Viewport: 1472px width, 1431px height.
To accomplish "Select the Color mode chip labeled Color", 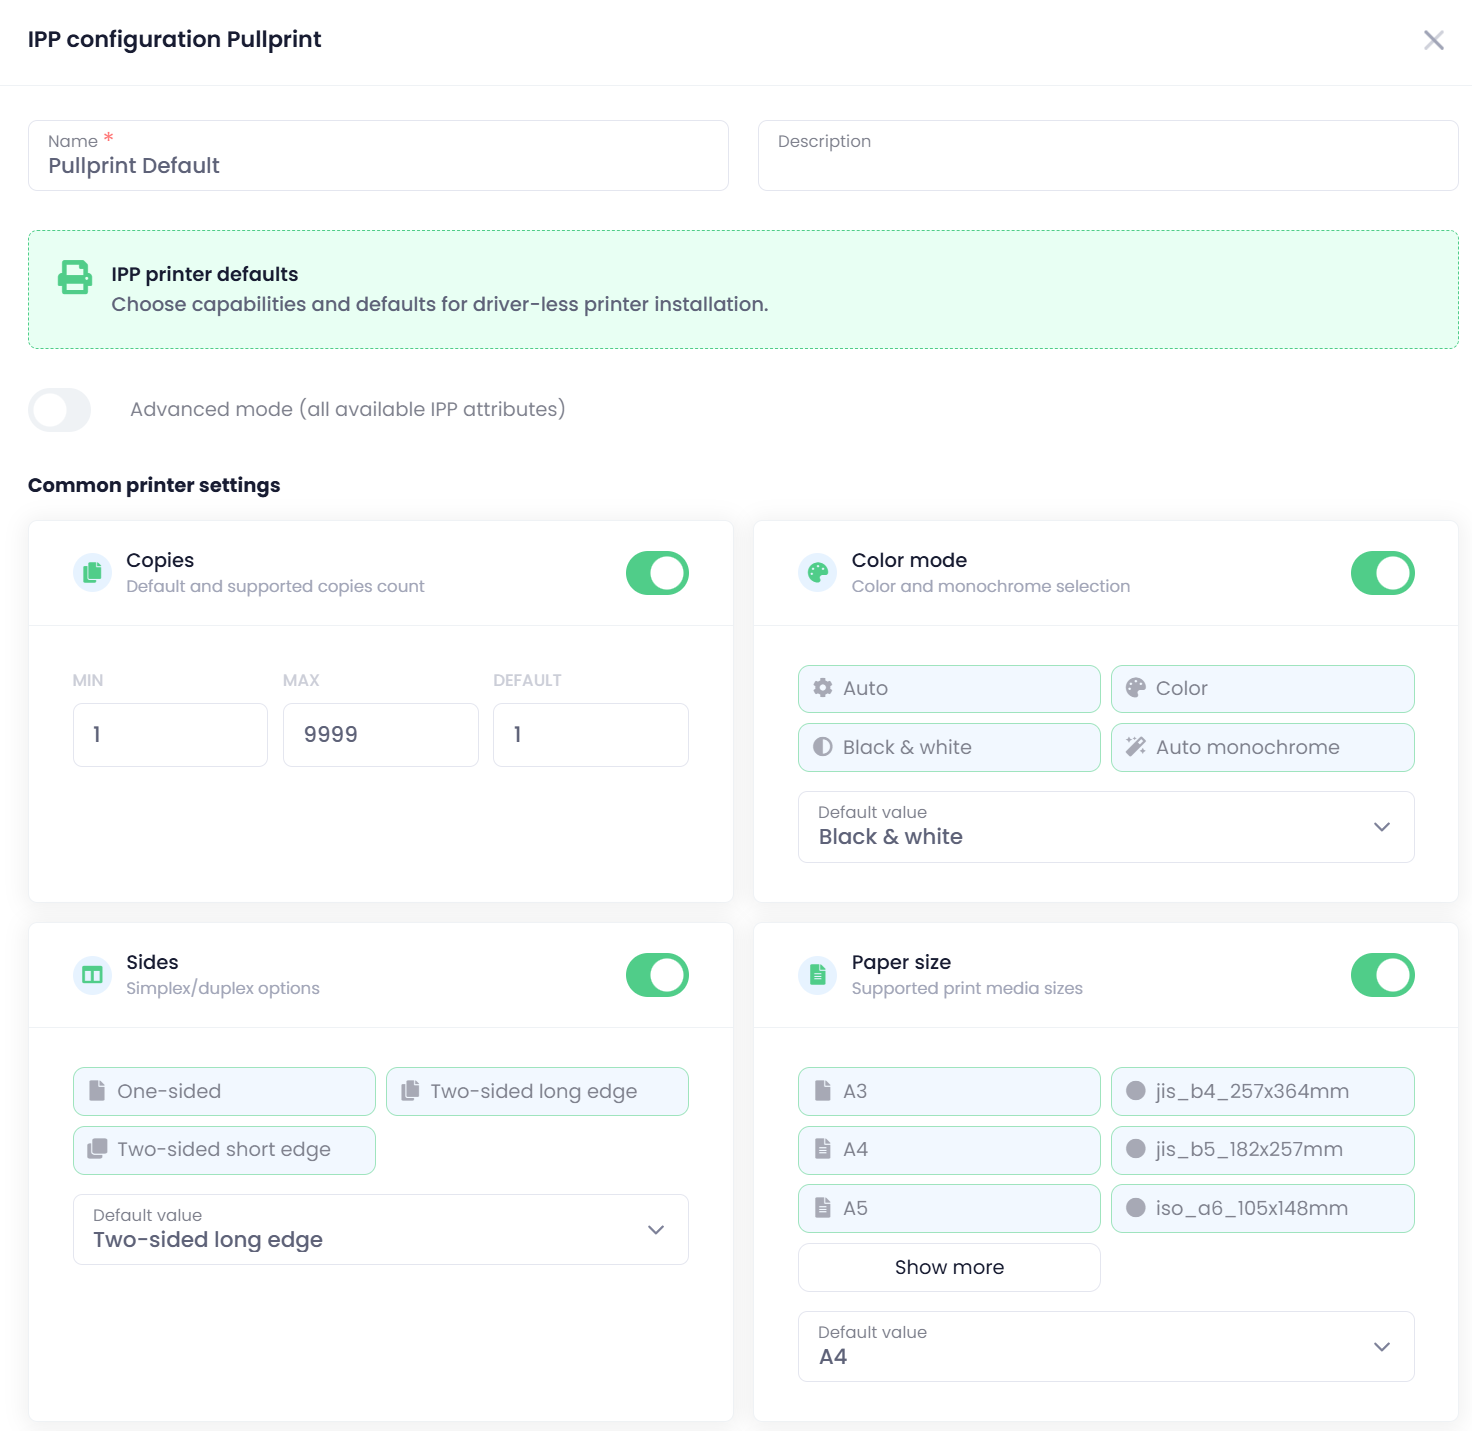I will pyautogui.click(x=1263, y=689).
